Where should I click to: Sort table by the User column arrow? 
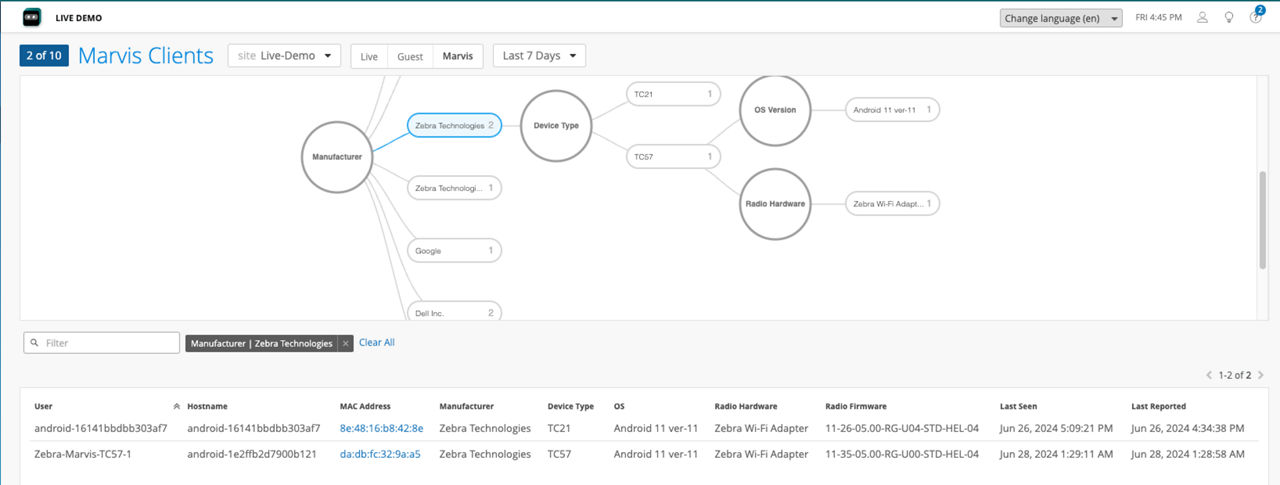click(x=177, y=407)
